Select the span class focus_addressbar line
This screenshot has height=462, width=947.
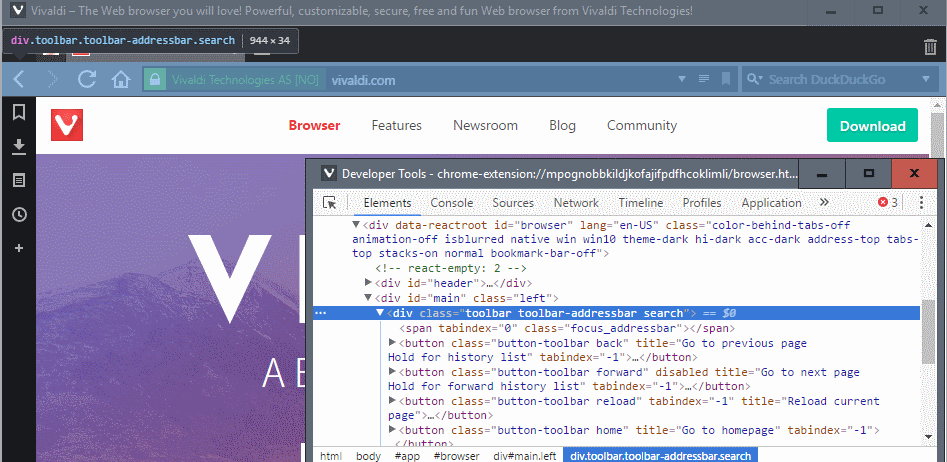(x=567, y=328)
